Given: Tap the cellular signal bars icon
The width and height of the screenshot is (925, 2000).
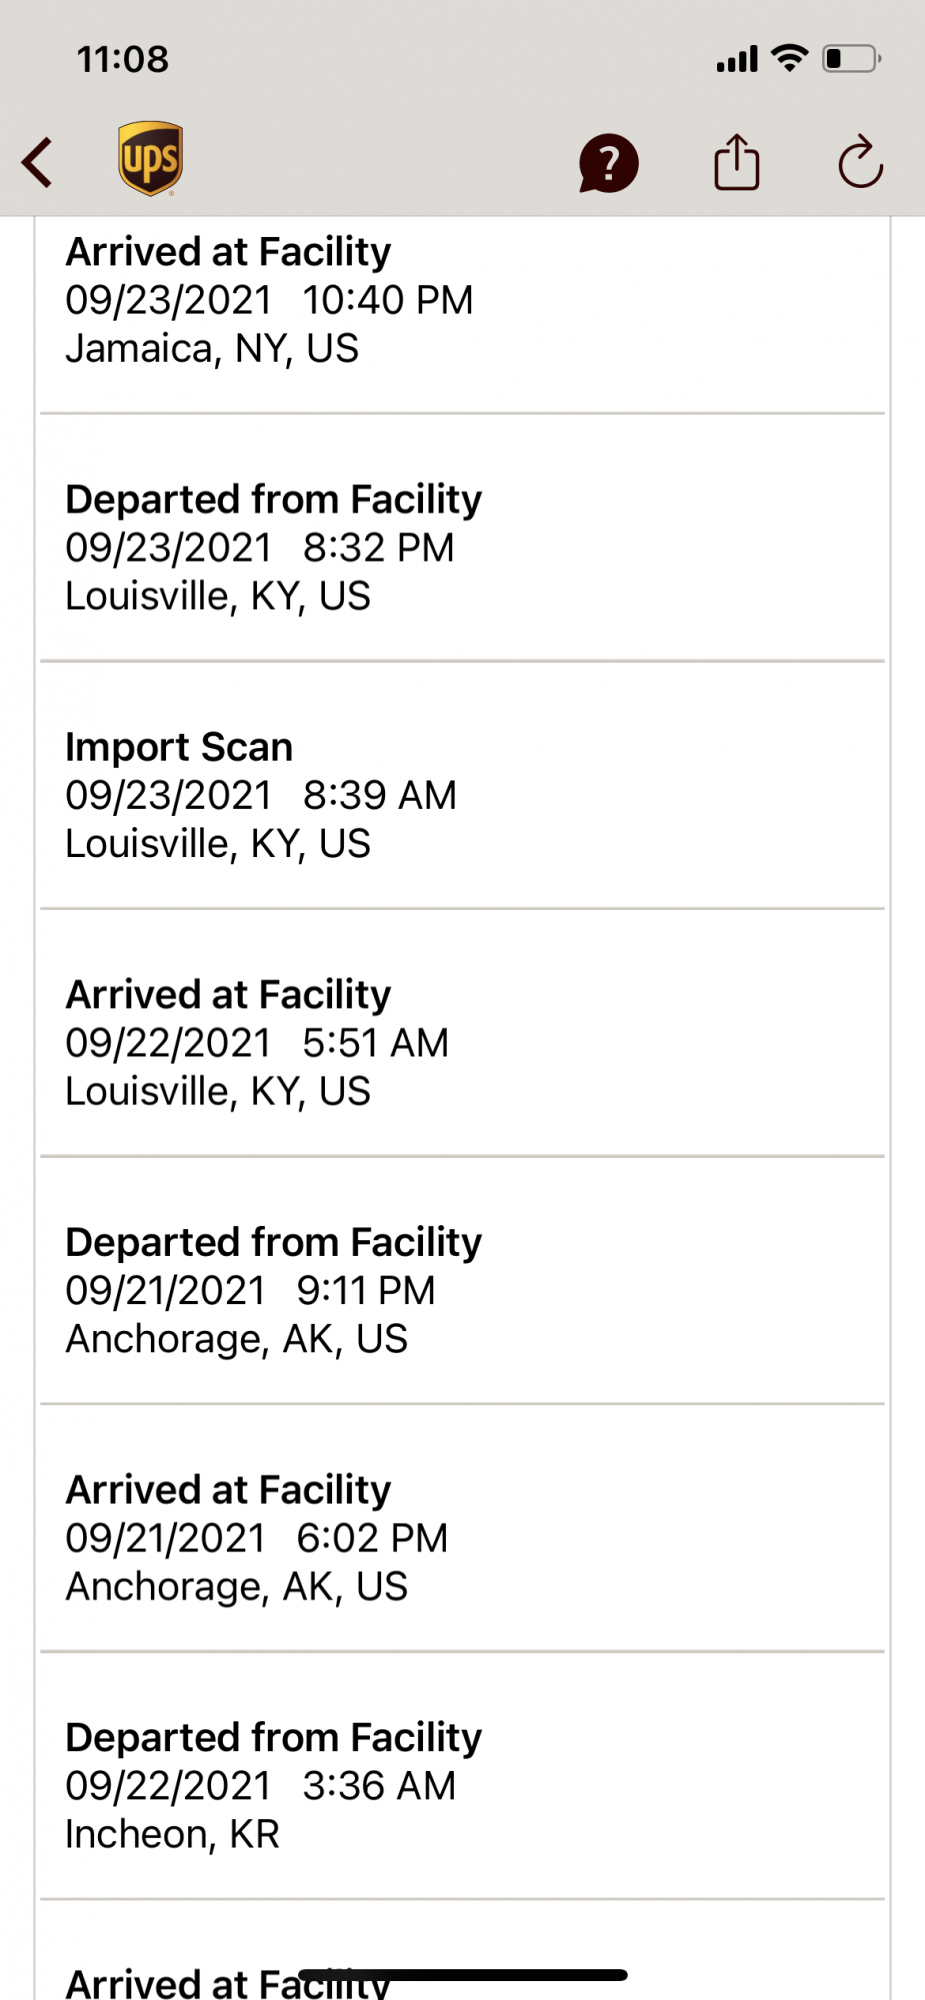Looking at the screenshot, I should (737, 60).
